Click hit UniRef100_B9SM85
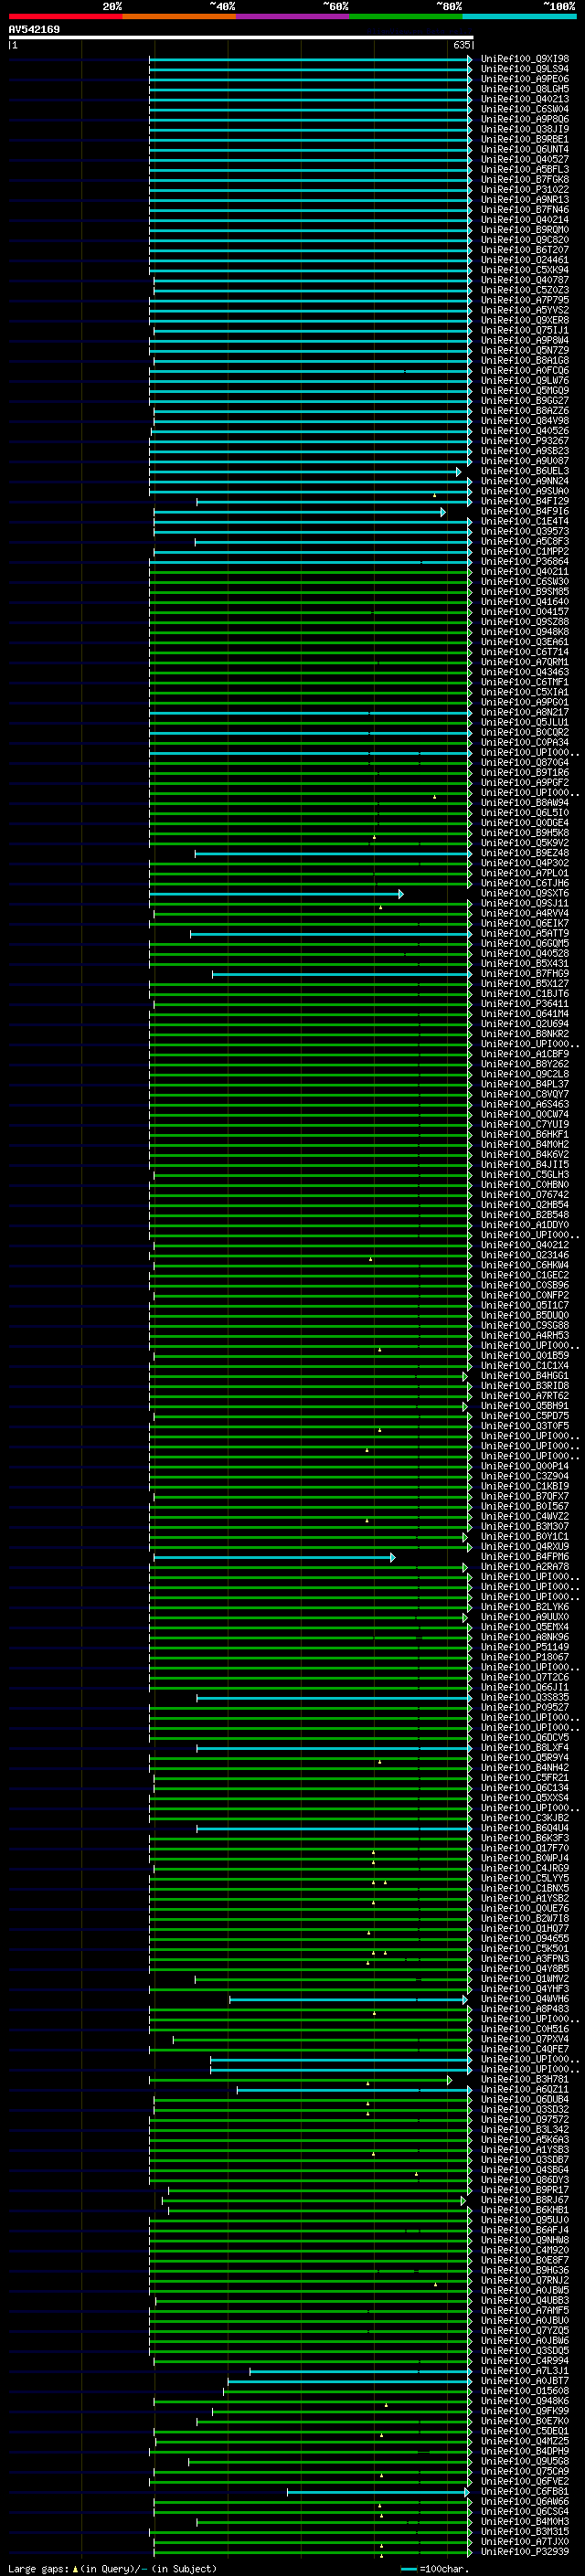 click(524, 592)
